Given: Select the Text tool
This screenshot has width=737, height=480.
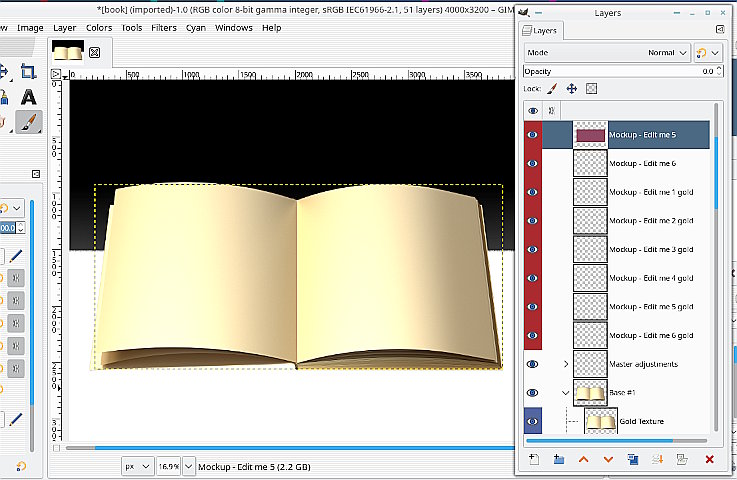Looking at the screenshot, I should [x=28, y=97].
